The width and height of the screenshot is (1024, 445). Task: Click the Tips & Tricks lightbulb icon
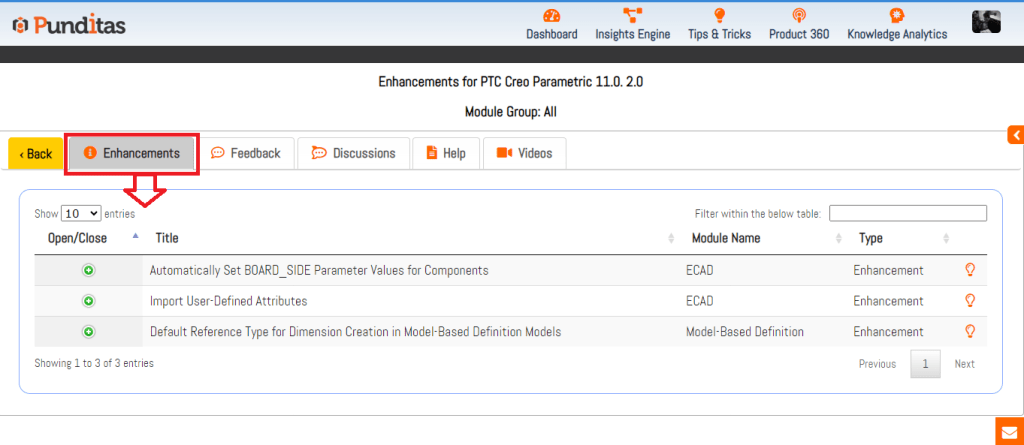(719, 16)
